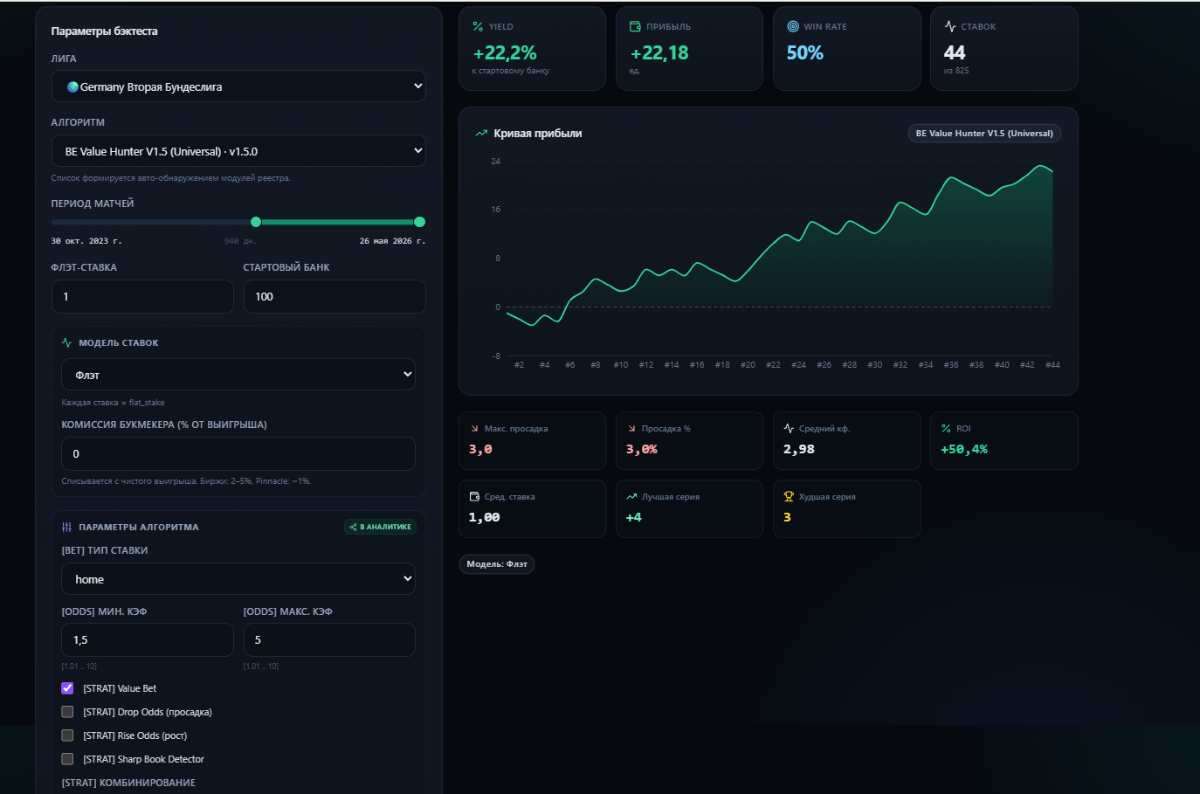This screenshot has height=794, width=1200.
Task: Open the Тип ставки home dropdown
Action: coord(238,579)
